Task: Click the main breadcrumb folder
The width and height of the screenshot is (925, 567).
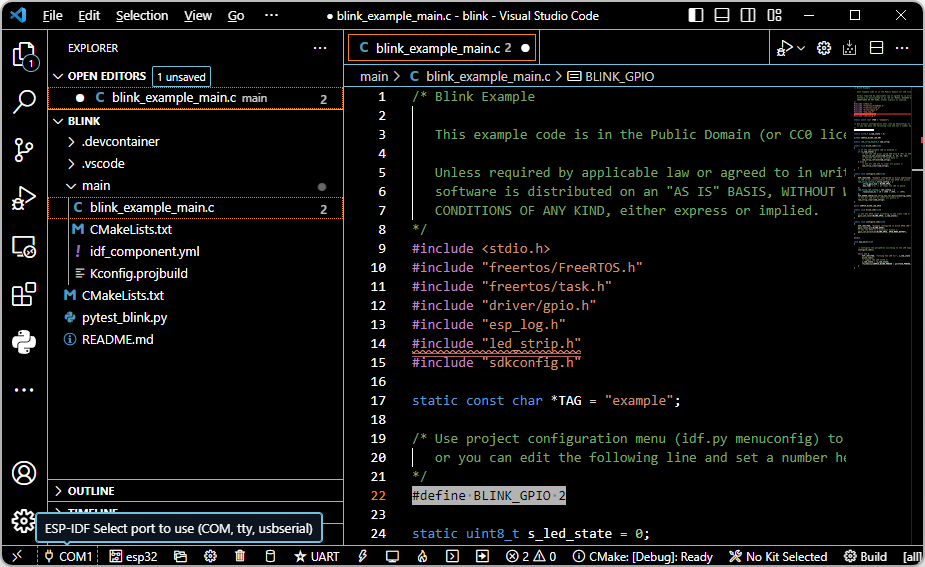Action: 374,77
